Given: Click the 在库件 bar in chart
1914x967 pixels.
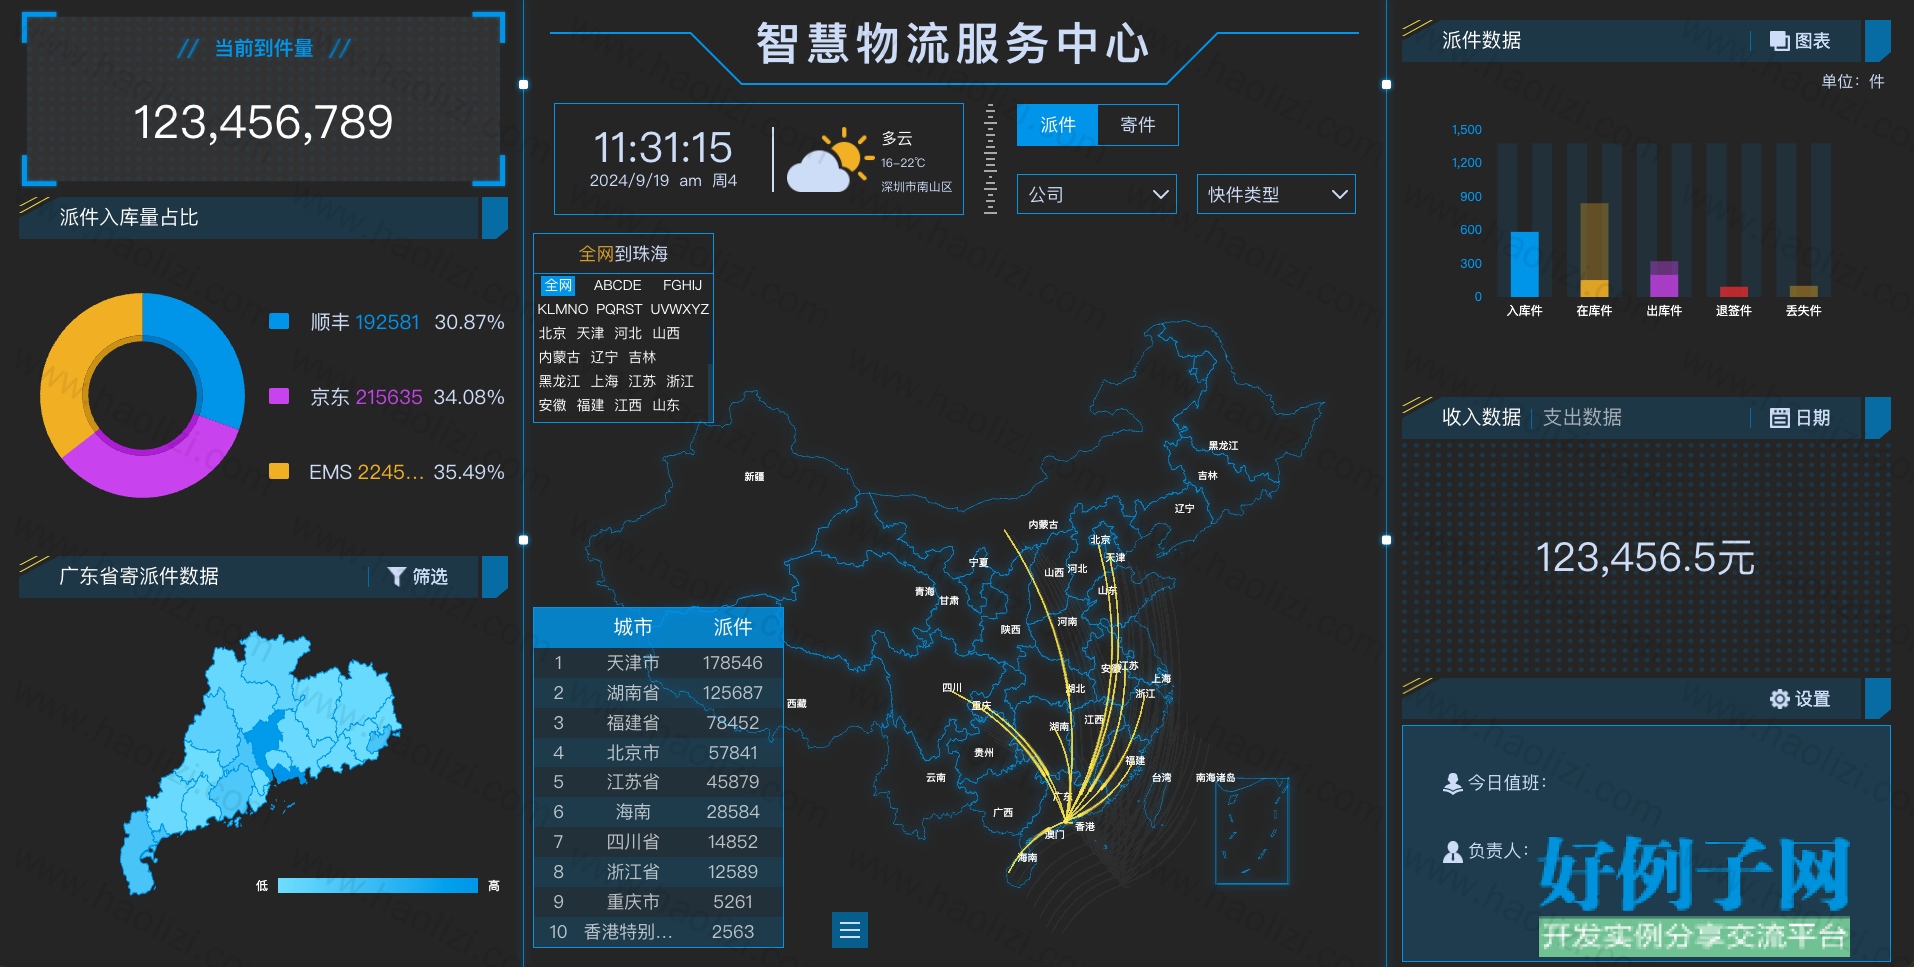Looking at the screenshot, I should 1594,250.
